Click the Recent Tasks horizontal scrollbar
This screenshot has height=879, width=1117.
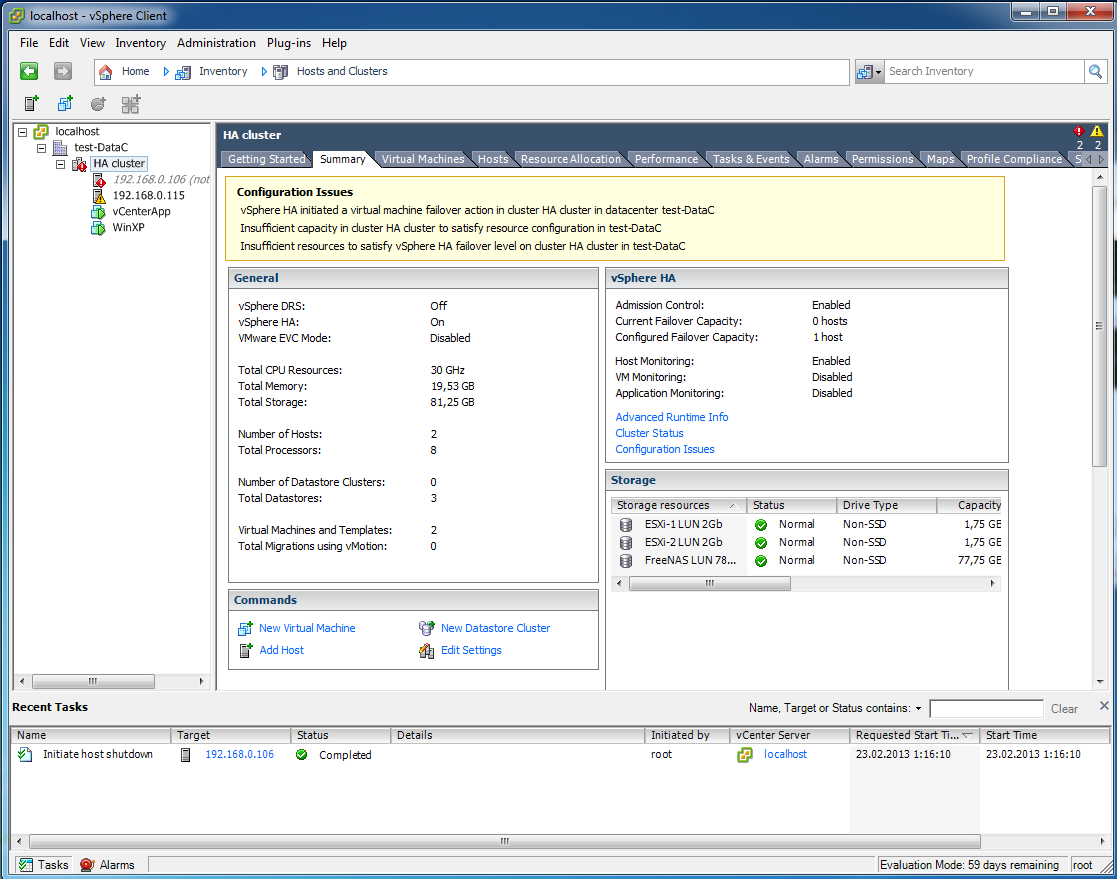505,841
